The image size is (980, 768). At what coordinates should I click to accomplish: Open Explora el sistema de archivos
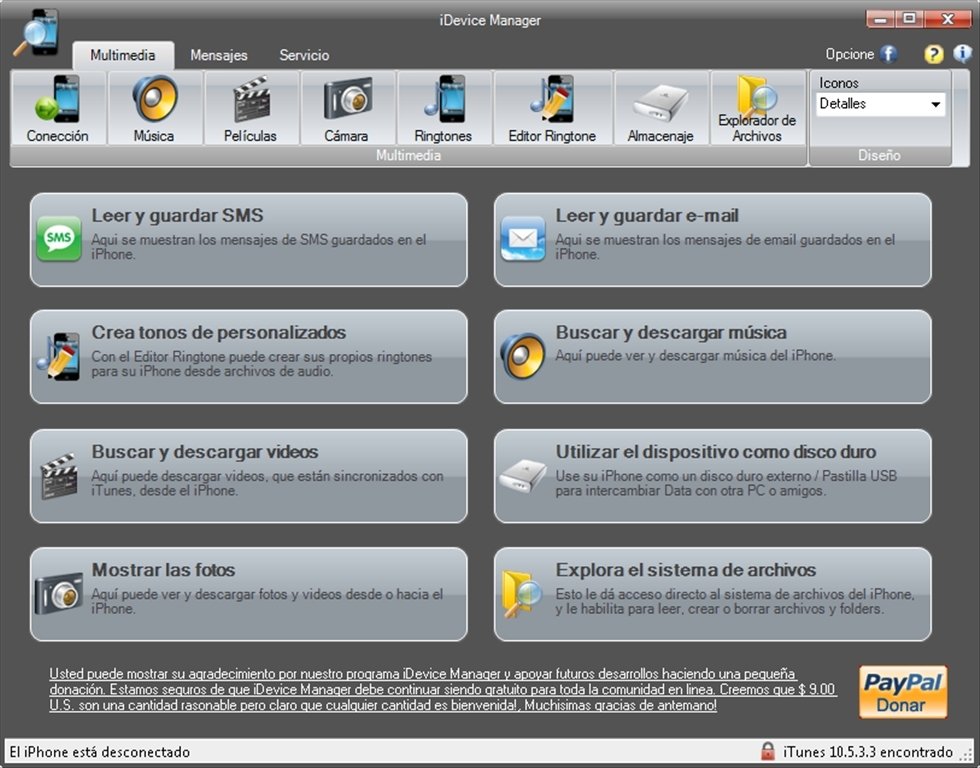pyautogui.click(x=712, y=594)
